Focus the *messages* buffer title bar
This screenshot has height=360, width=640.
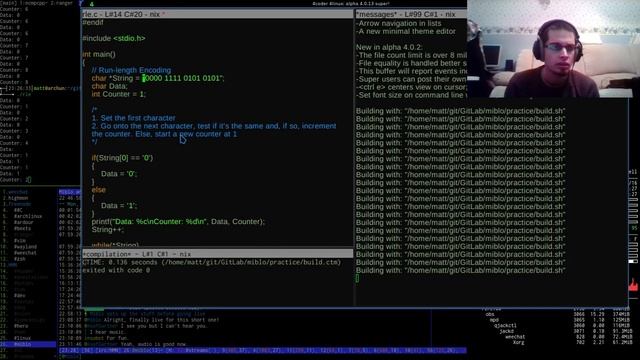411,14
